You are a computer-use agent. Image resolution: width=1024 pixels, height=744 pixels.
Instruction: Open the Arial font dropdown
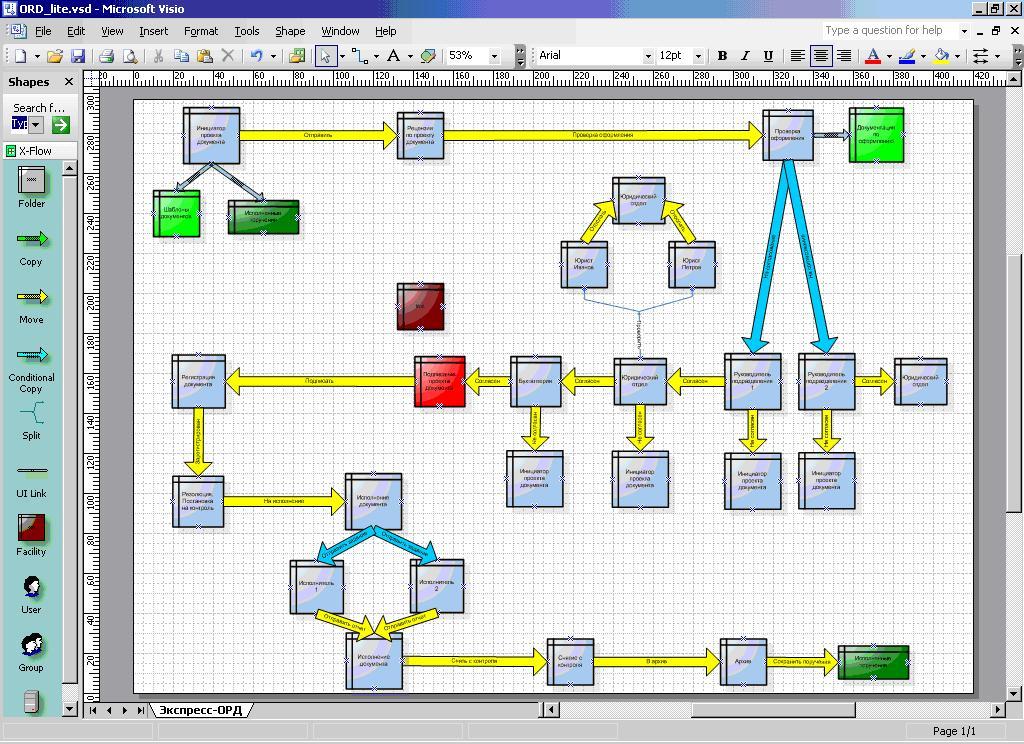click(650, 55)
